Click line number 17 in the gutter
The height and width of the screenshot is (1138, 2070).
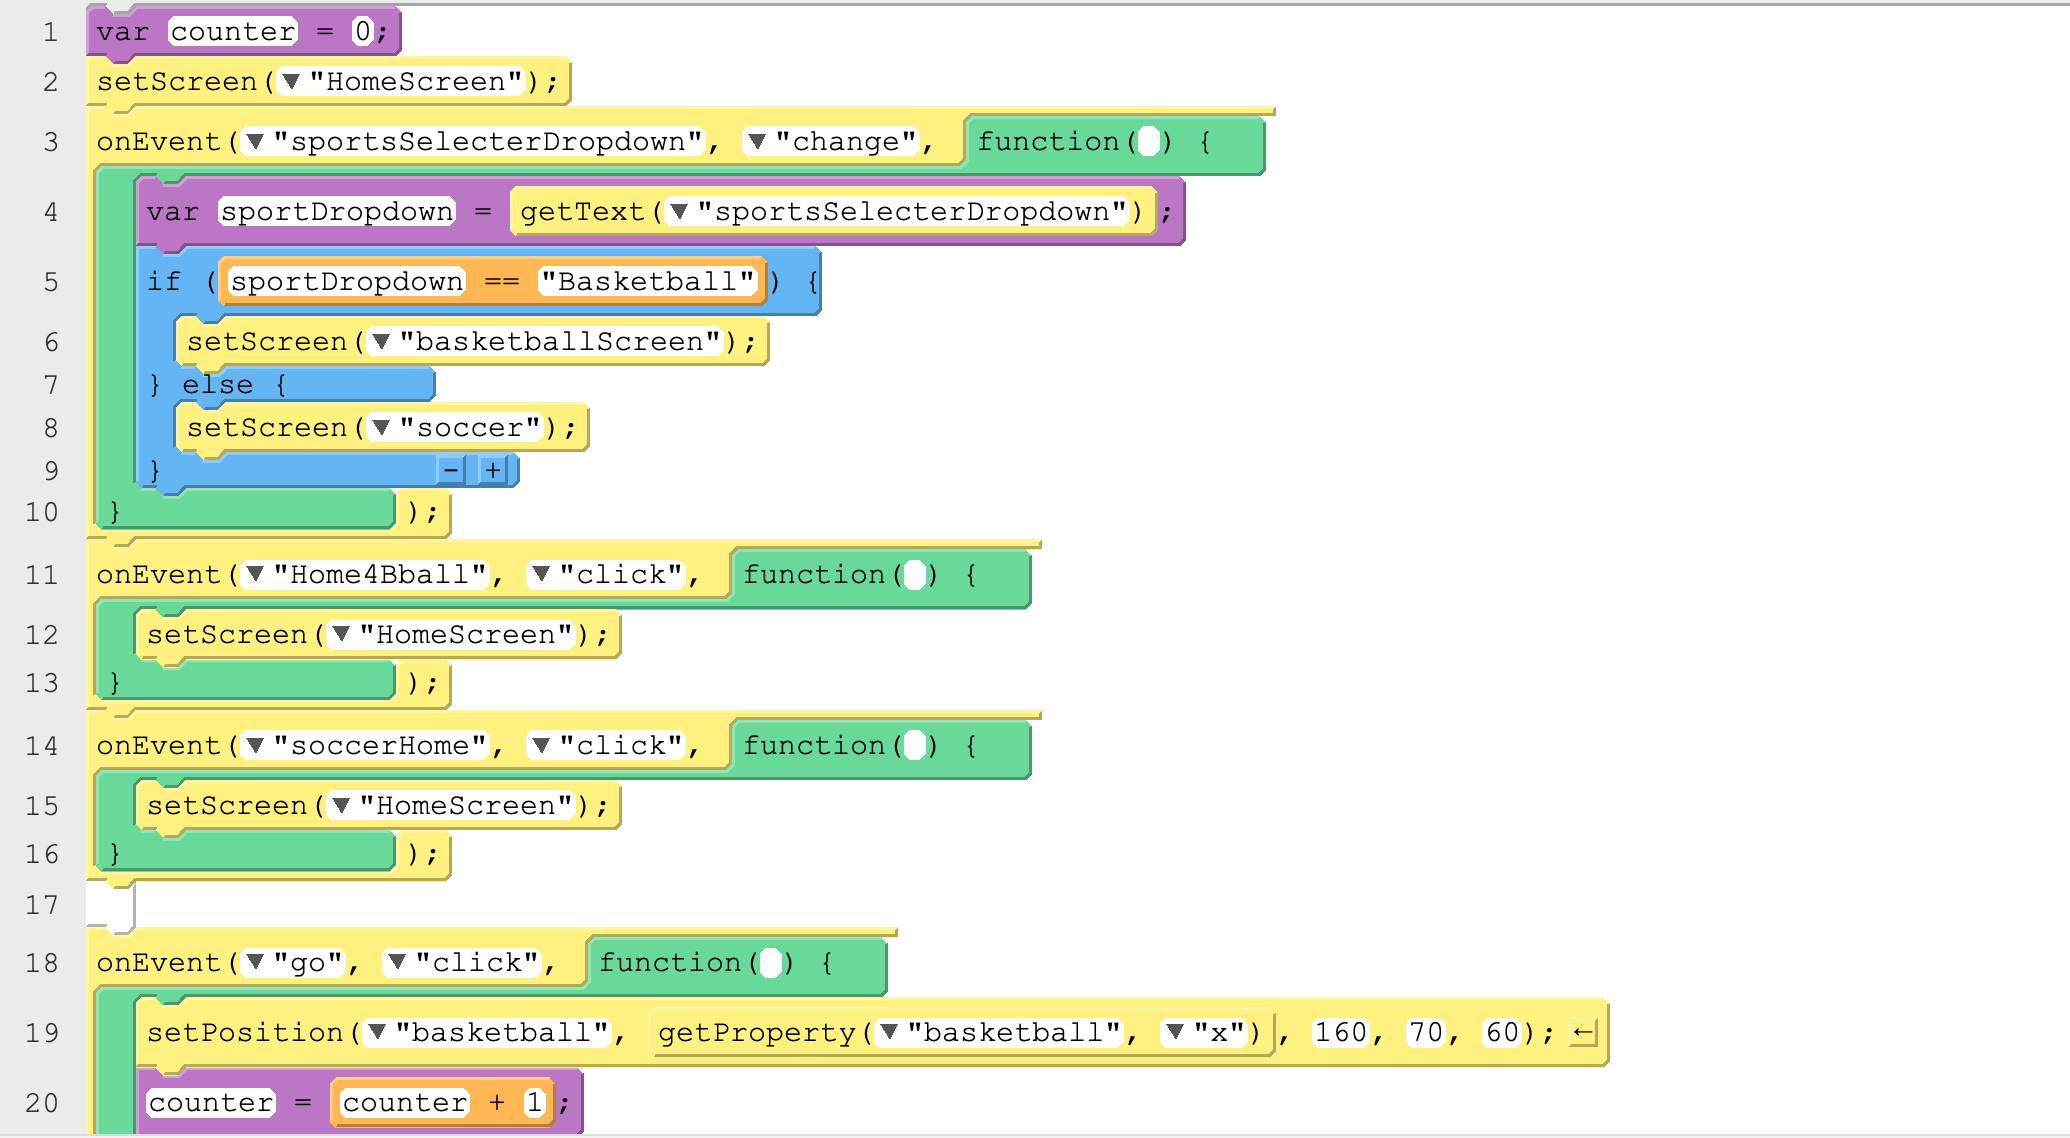coord(42,905)
